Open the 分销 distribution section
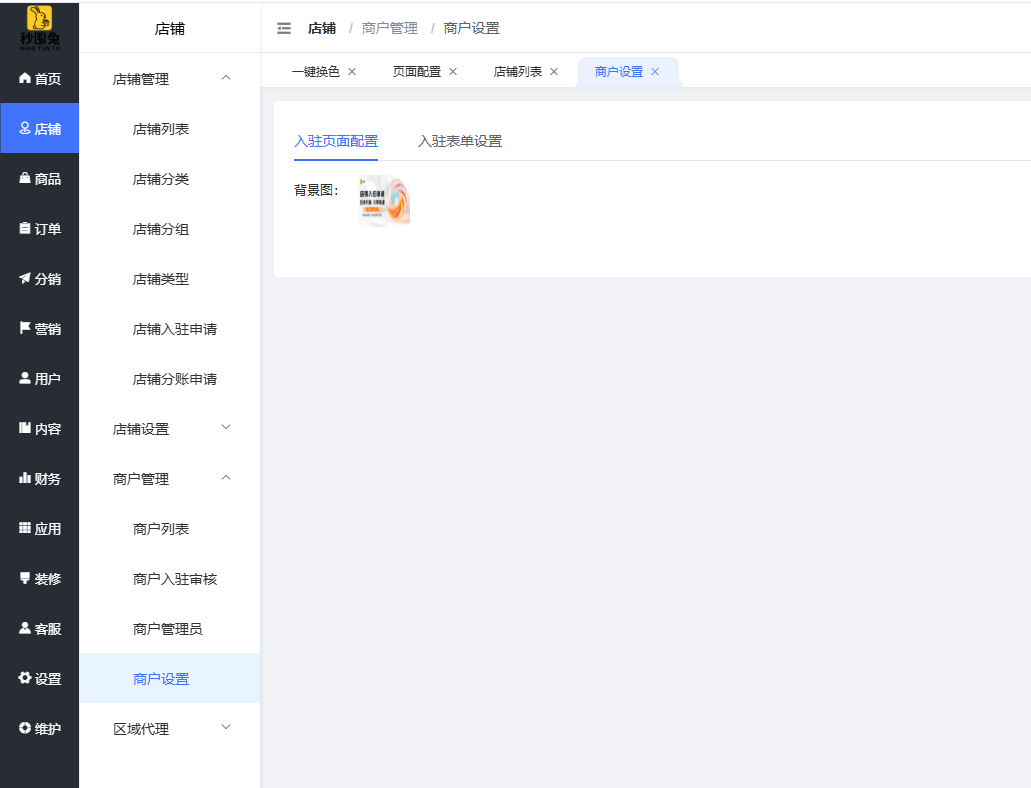This screenshot has width=1031, height=788. click(40, 279)
